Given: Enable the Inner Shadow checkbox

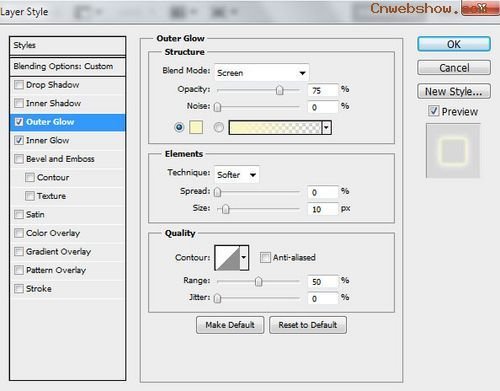Looking at the screenshot, I should [x=19, y=103].
